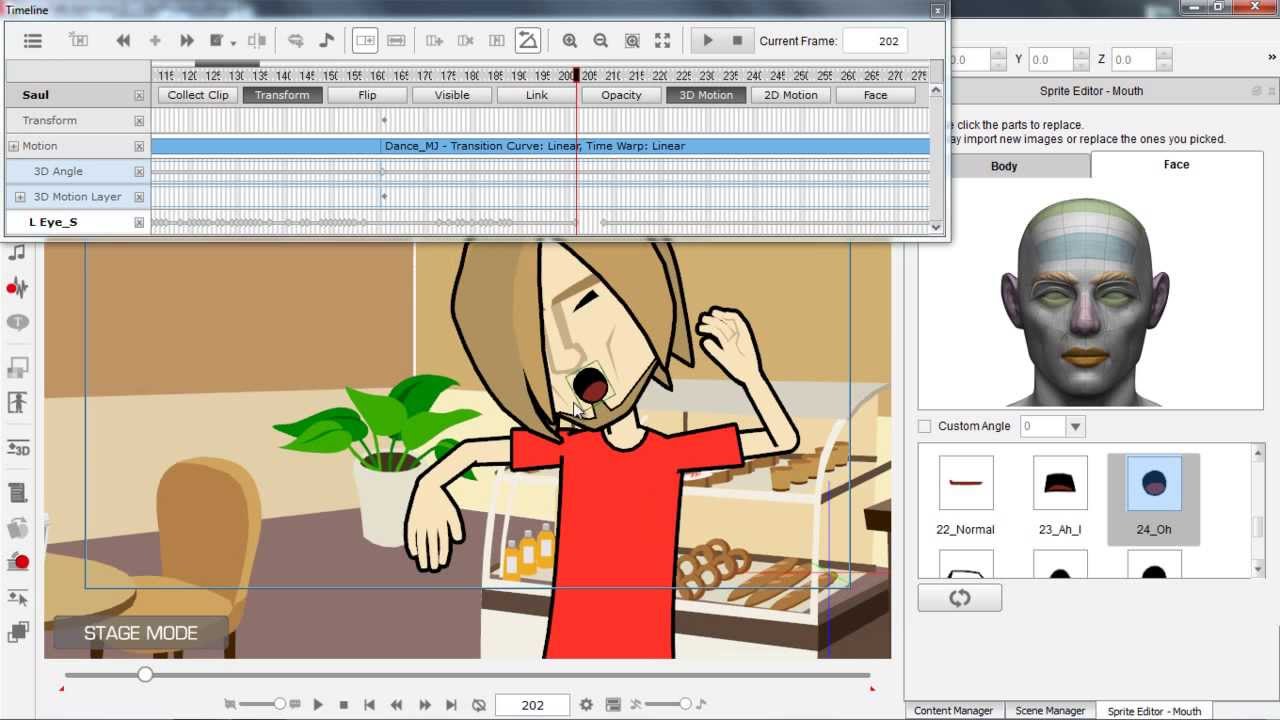Select the 24_Oh mouth sprite thumbnail
This screenshot has width=1280, height=720.
point(1152,483)
